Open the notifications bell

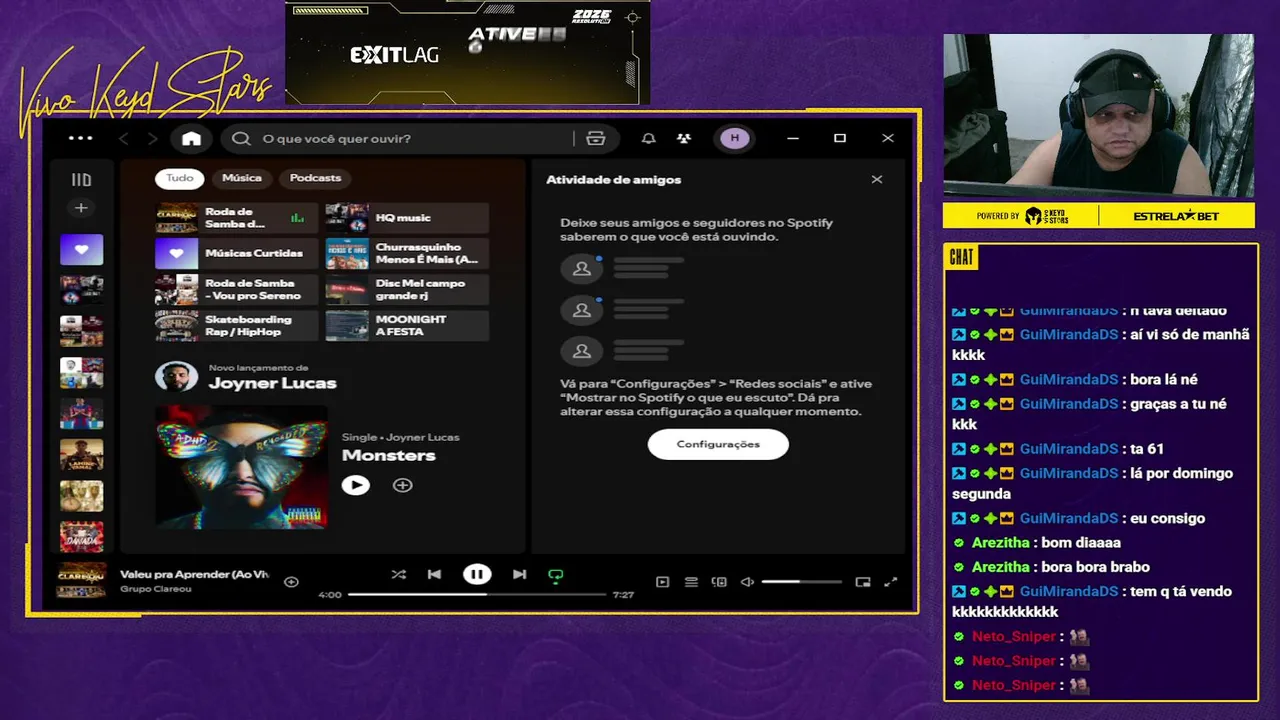tap(648, 138)
